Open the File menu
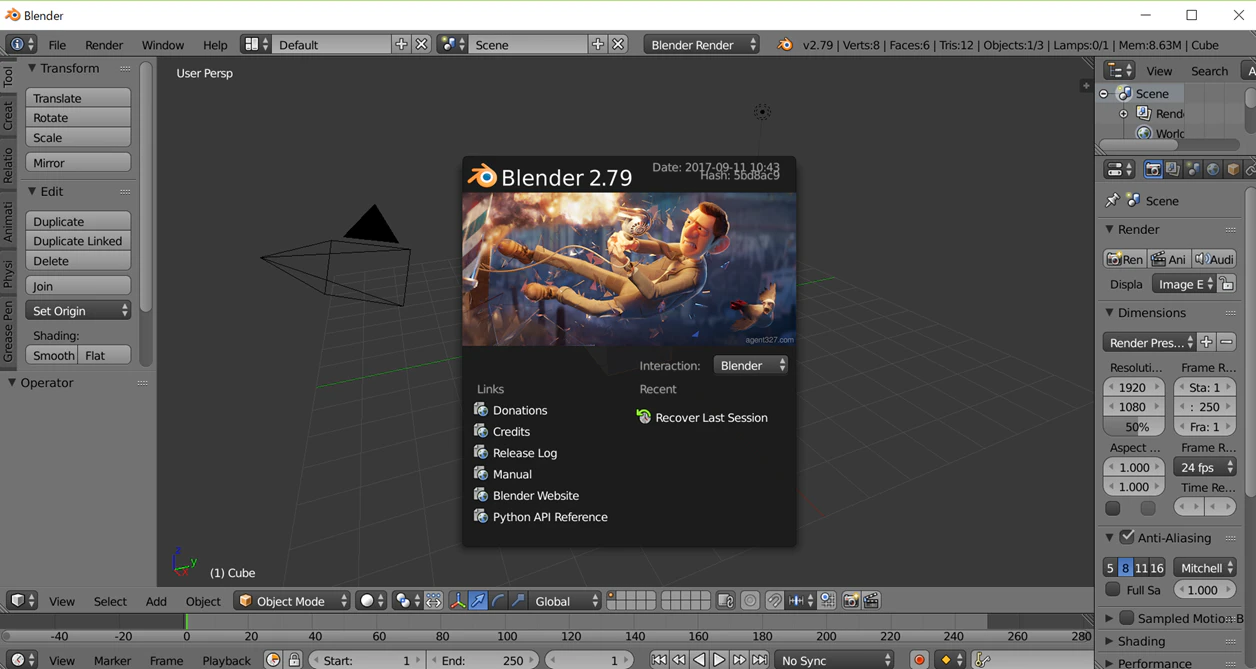This screenshot has height=669, width=1256. 57,45
